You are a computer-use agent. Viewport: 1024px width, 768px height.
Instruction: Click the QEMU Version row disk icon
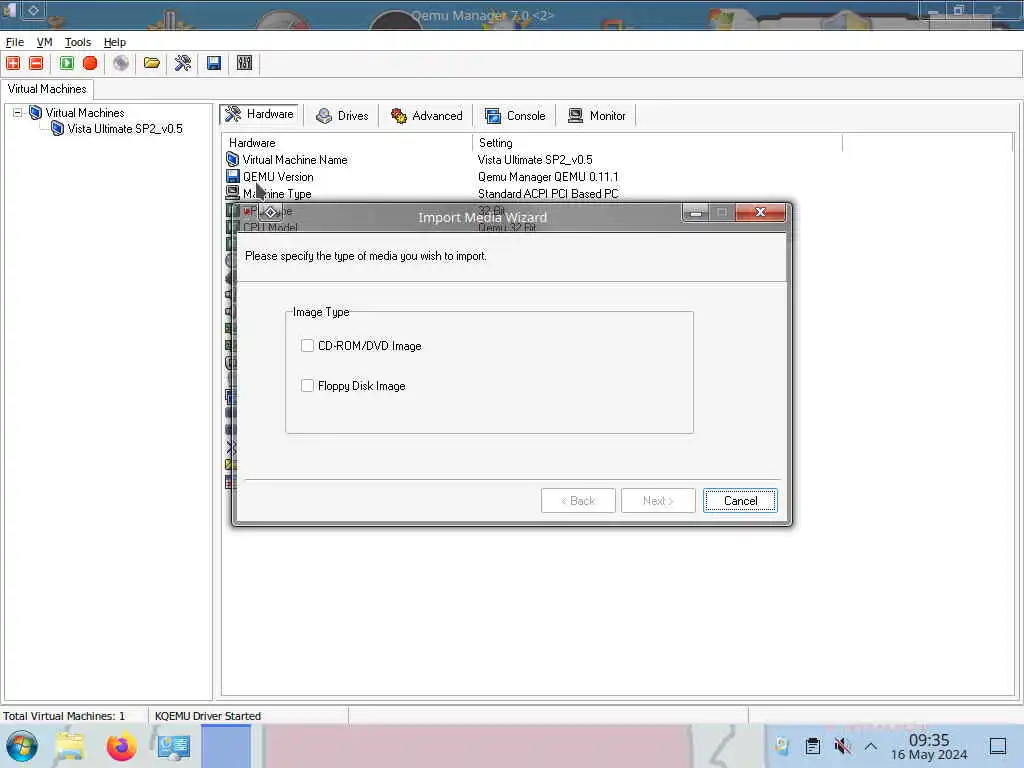(232, 176)
